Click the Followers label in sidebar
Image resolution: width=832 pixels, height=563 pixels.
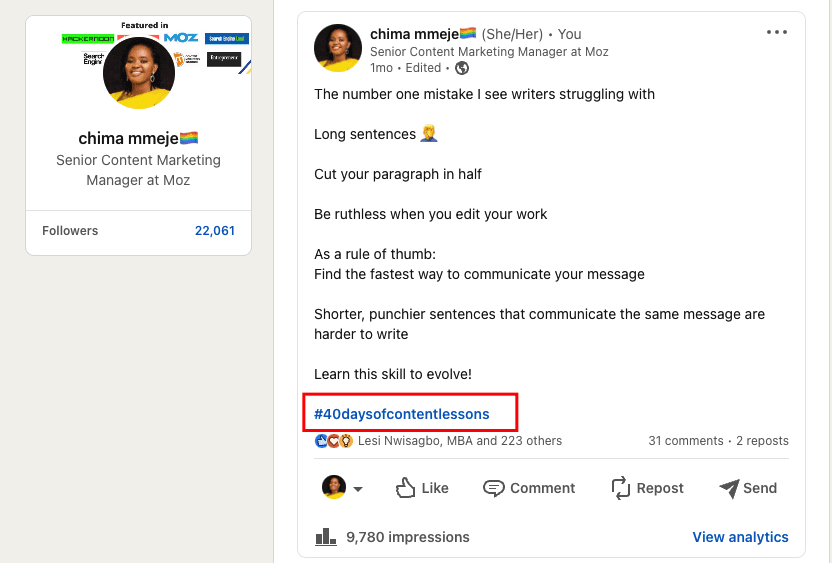point(70,231)
